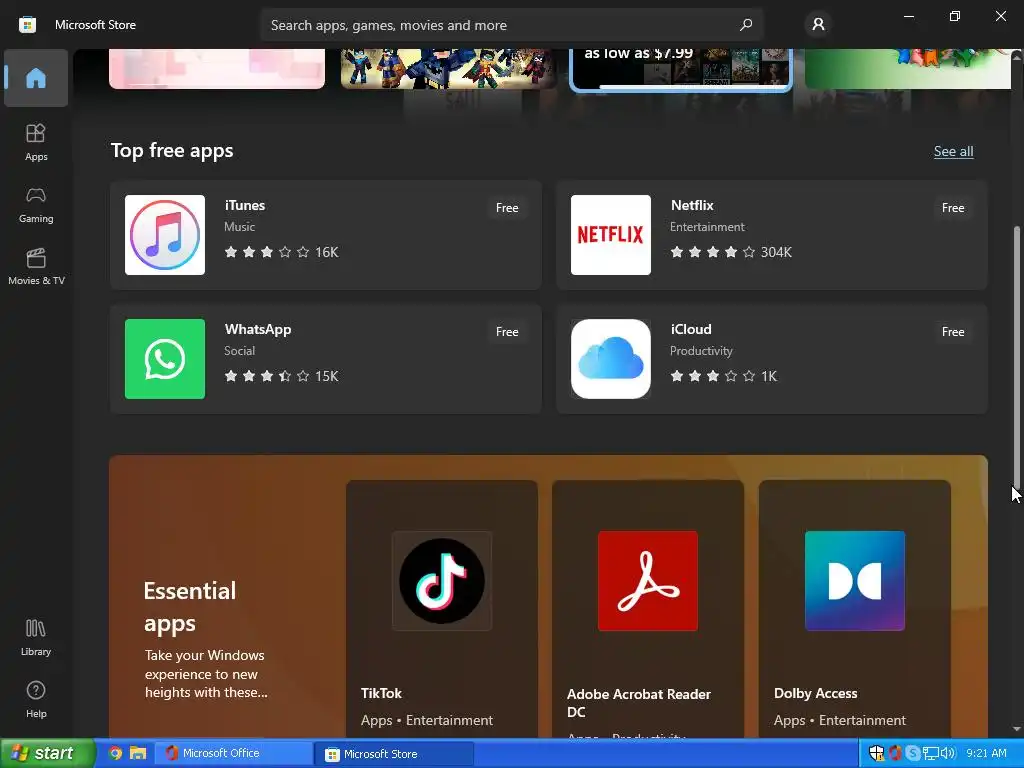The image size is (1024, 768).
Task: Click the iTunes star rating
Action: pyautogui.click(x=266, y=252)
